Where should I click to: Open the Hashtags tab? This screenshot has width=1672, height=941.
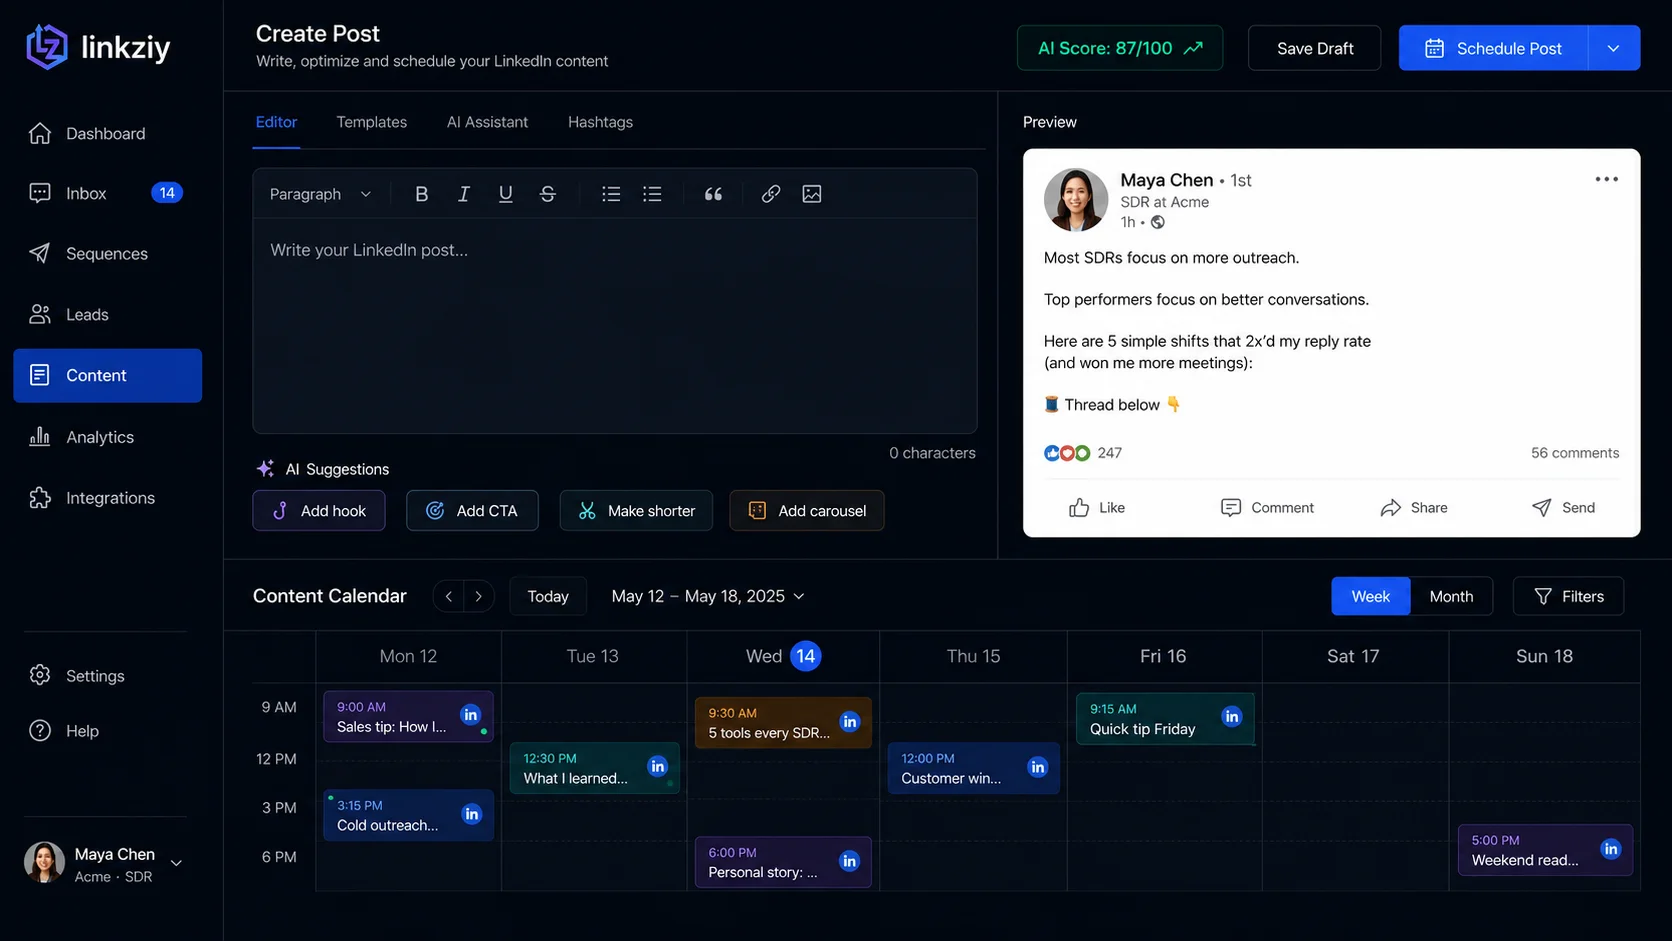[x=600, y=122]
